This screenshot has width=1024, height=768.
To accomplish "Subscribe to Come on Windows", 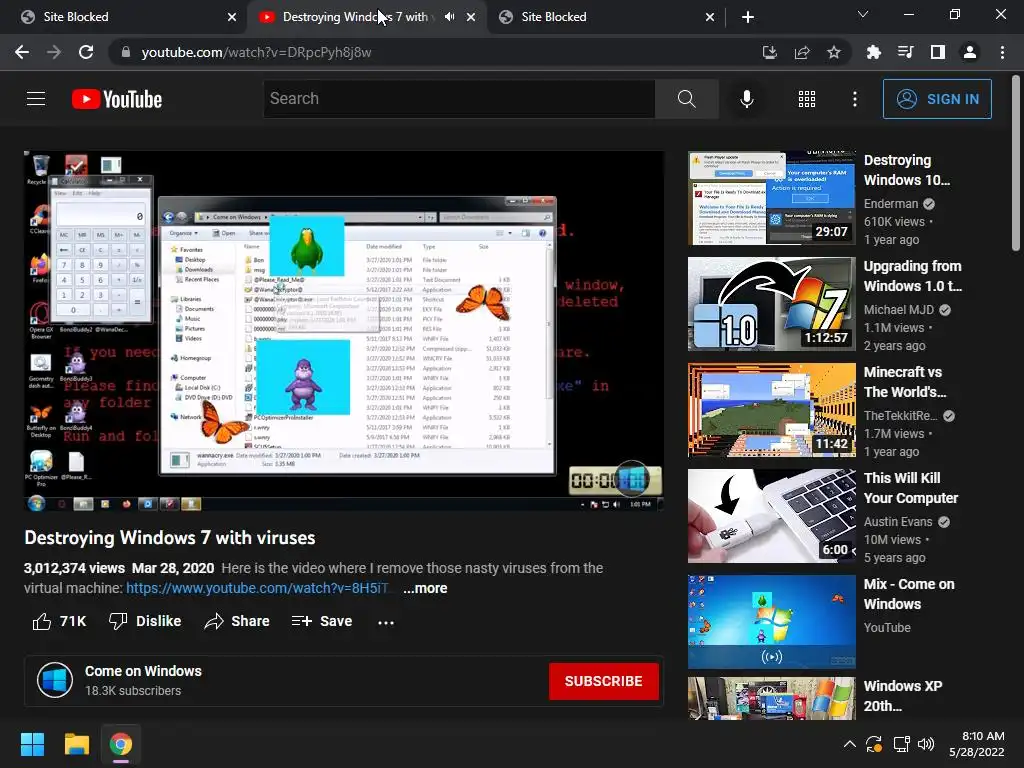I will coord(603,681).
